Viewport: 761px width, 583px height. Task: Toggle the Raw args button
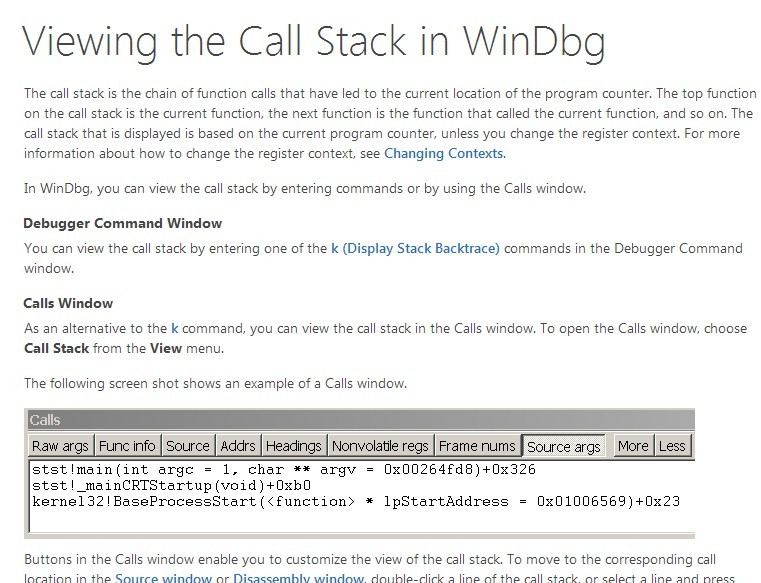(60, 446)
